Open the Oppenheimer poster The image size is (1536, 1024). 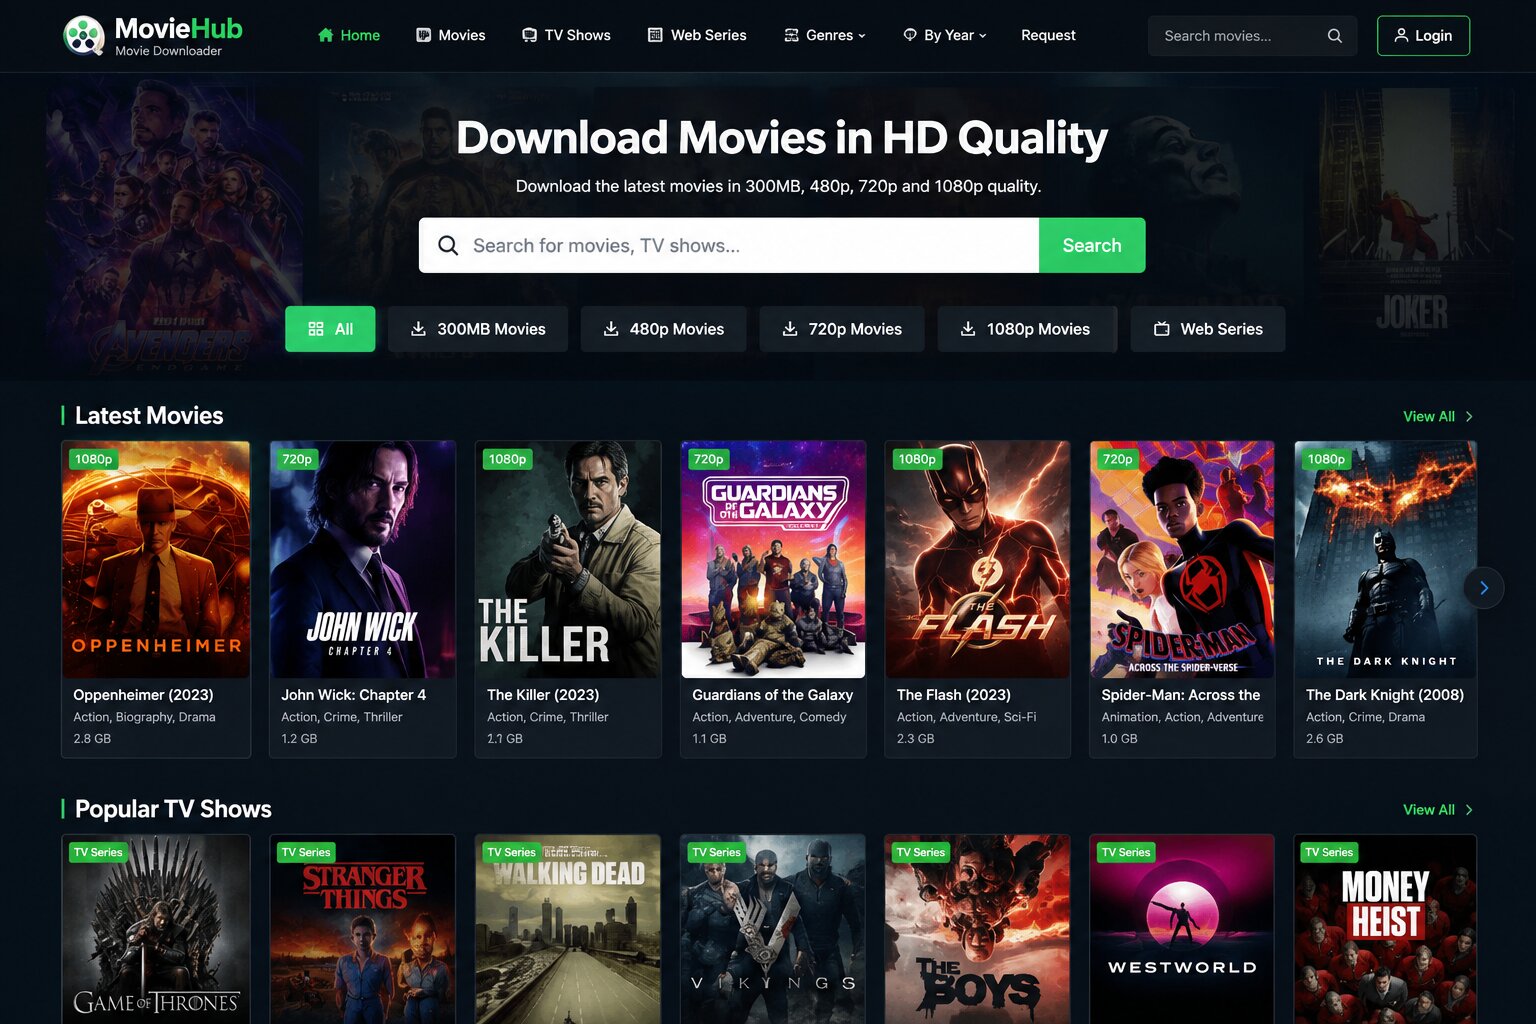156,559
